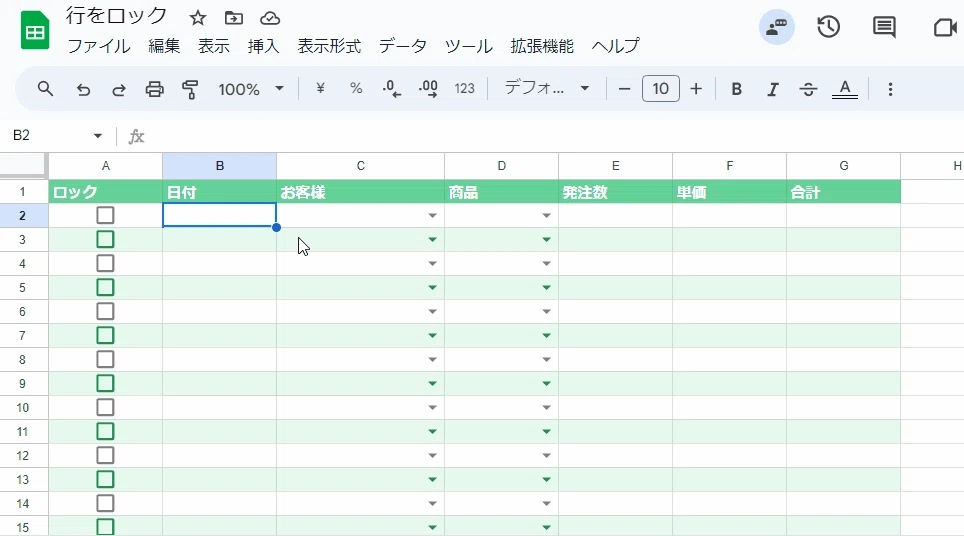This screenshot has height=536, width=964.
Task: Print the spreadsheet
Action: coord(154,89)
